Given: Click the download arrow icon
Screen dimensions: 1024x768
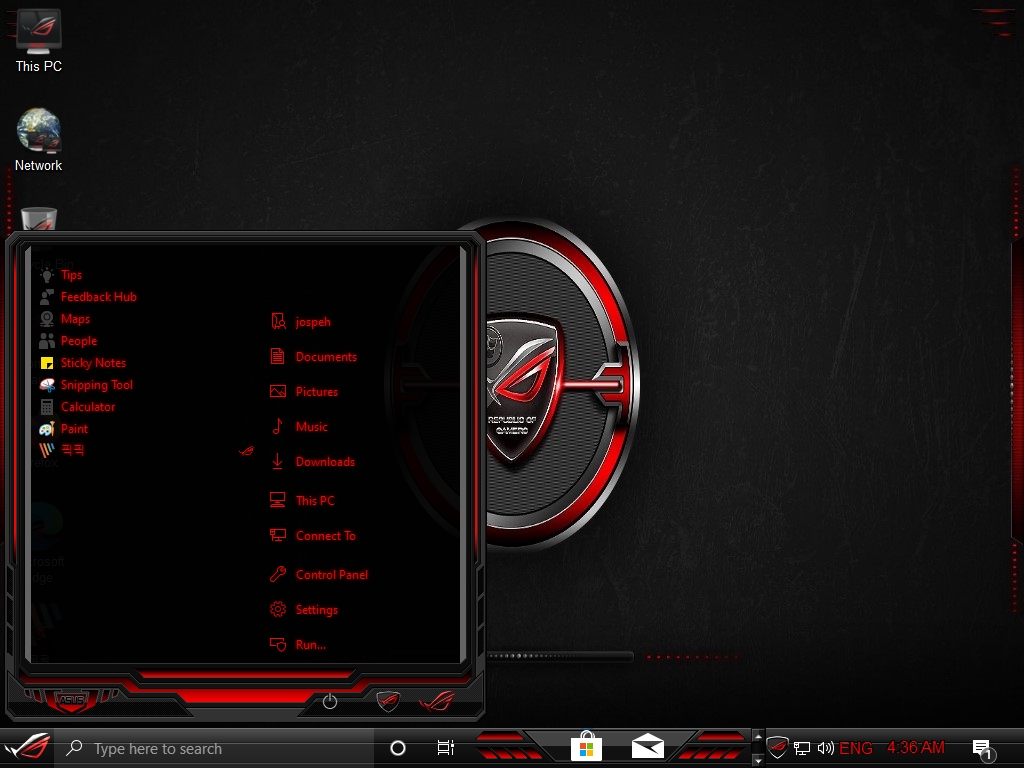Looking at the screenshot, I should click(278, 462).
